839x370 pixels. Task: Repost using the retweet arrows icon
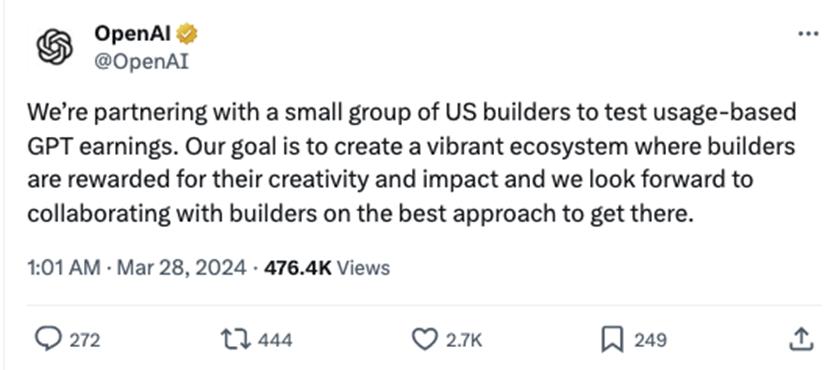coord(237,339)
